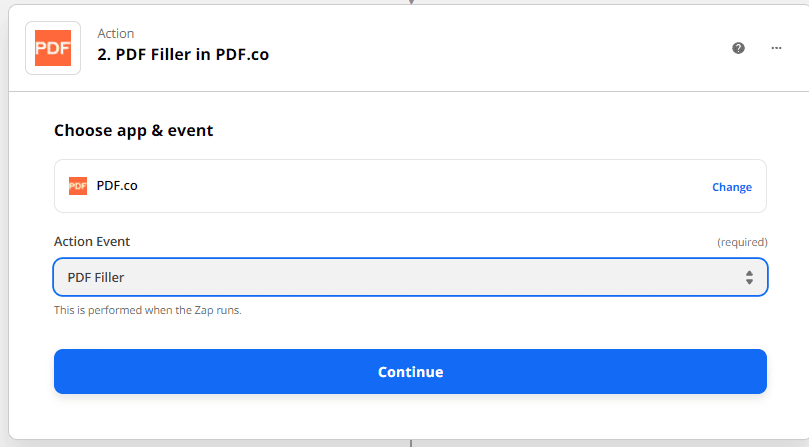Click the connector line below the step card
The width and height of the screenshot is (809, 447).
tap(410, 442)
